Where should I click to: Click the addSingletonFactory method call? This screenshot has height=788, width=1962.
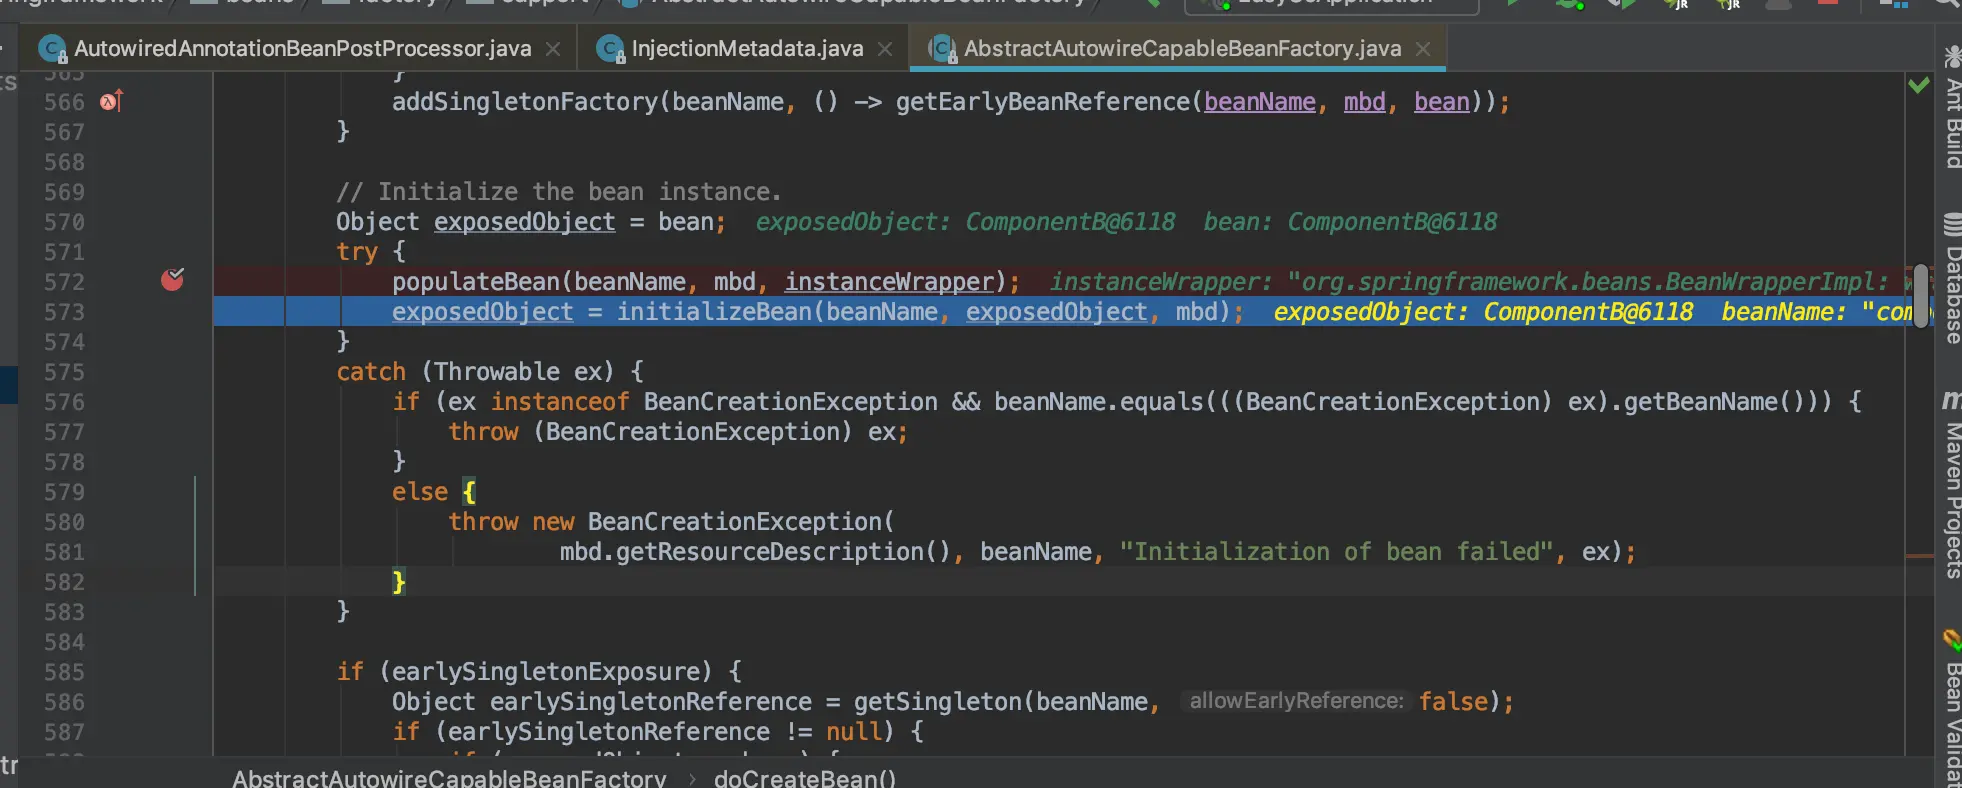click(x=525, y=102)
